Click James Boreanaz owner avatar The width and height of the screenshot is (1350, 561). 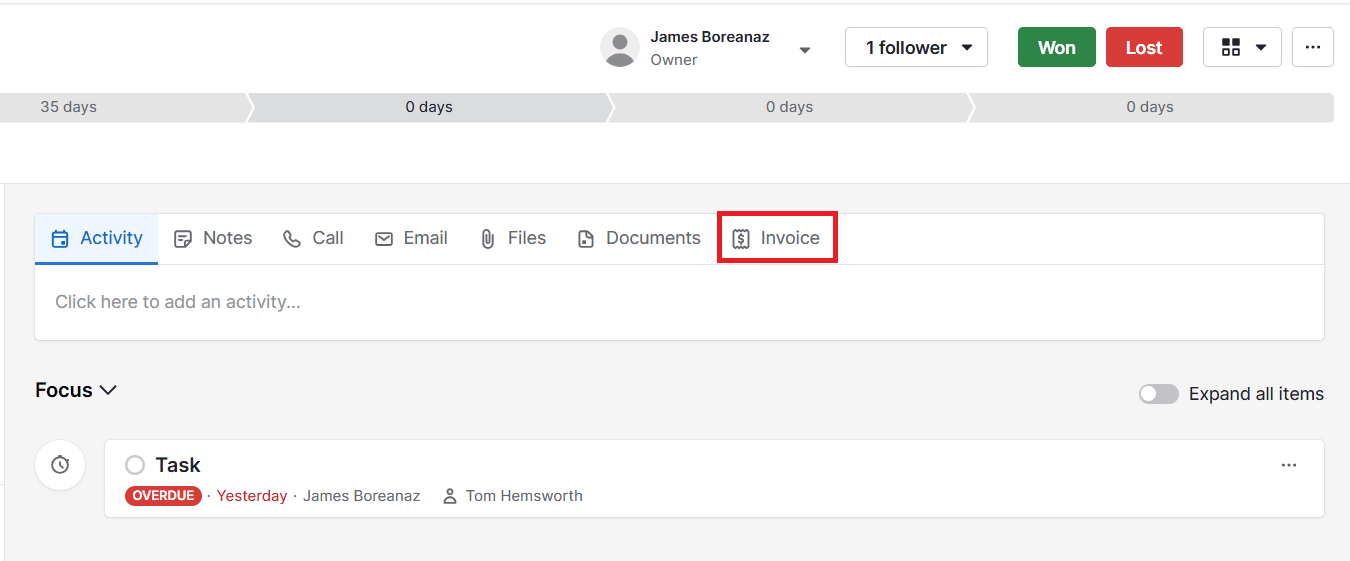pos(620,47)
